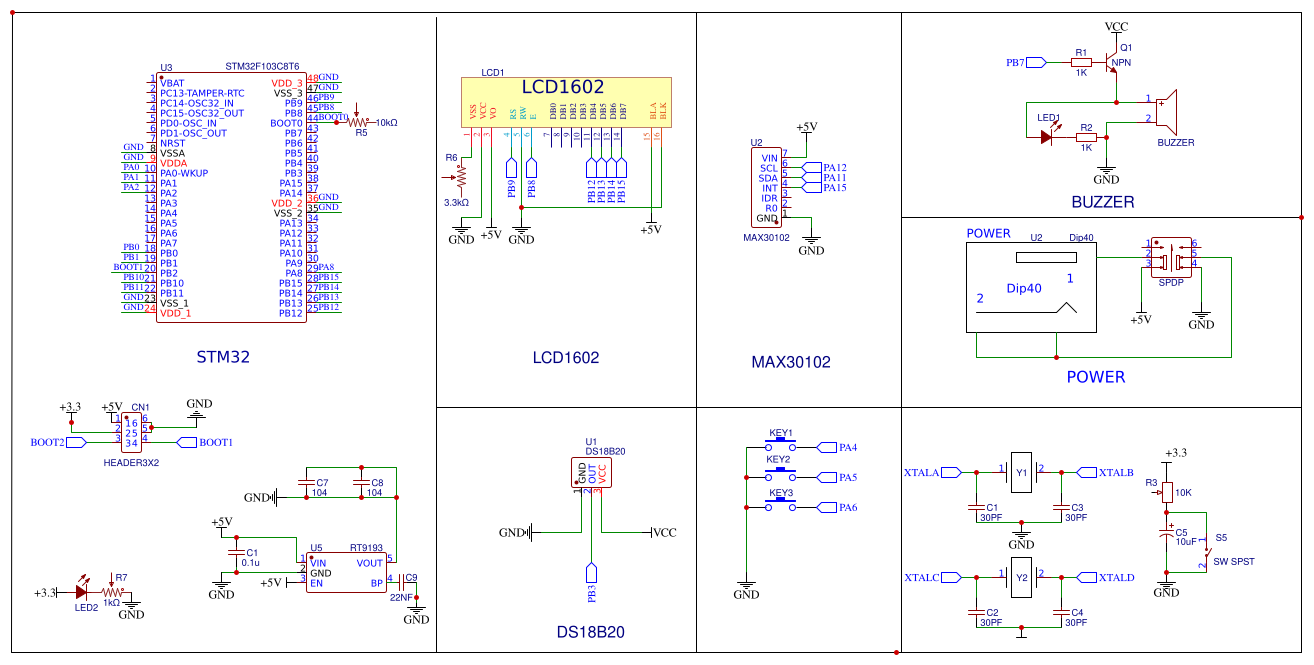Image resolution: width=1314 pixels, height=665 pixels.
Task: Select the +3.3 power label above R3
Action: click(1174, 453)
